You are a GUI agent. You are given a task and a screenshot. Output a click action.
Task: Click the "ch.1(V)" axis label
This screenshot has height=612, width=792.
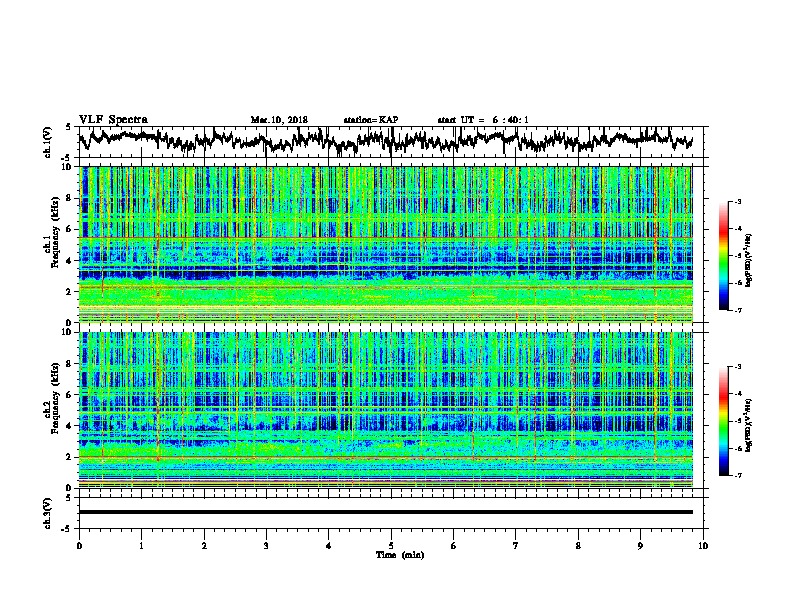click(48, 142)
